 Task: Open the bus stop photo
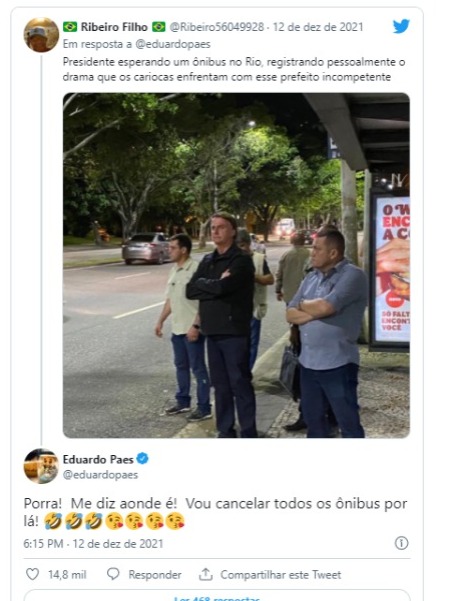coord(236,265)
